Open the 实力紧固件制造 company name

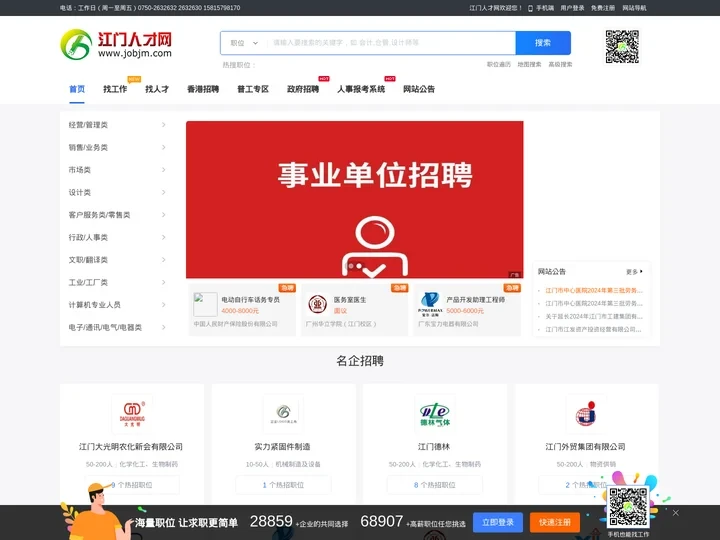click(x=282, y=447)
